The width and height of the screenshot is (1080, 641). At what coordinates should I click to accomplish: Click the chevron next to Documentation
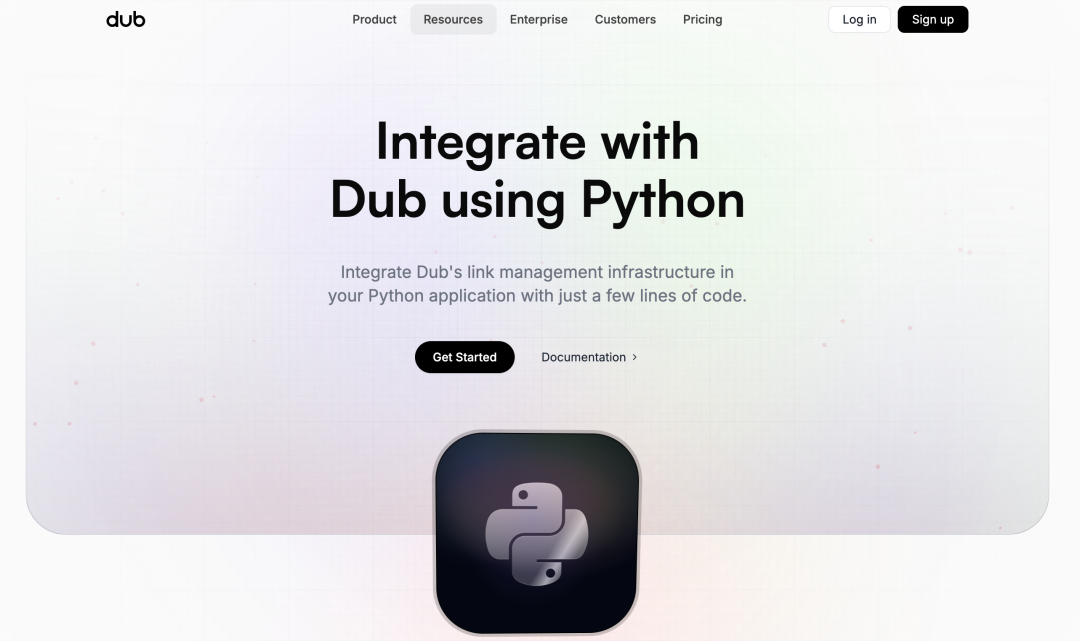tap(634, 357)
